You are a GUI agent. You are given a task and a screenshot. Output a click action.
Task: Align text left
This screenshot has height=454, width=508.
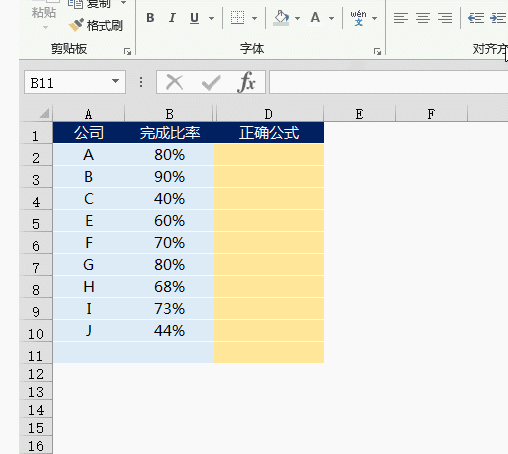[x=401, y=18]
